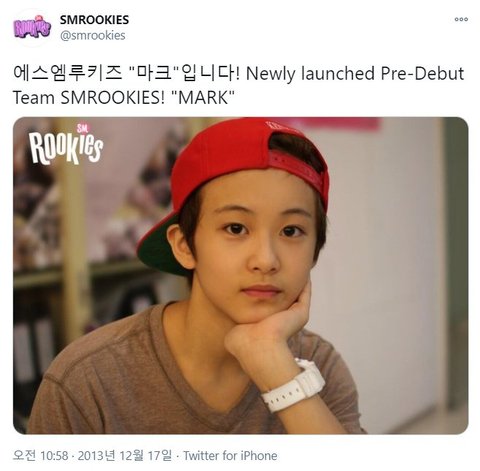Click the SMROOKIES profile avatar
This screenshot has height=471, width=480.
[32, 28]
